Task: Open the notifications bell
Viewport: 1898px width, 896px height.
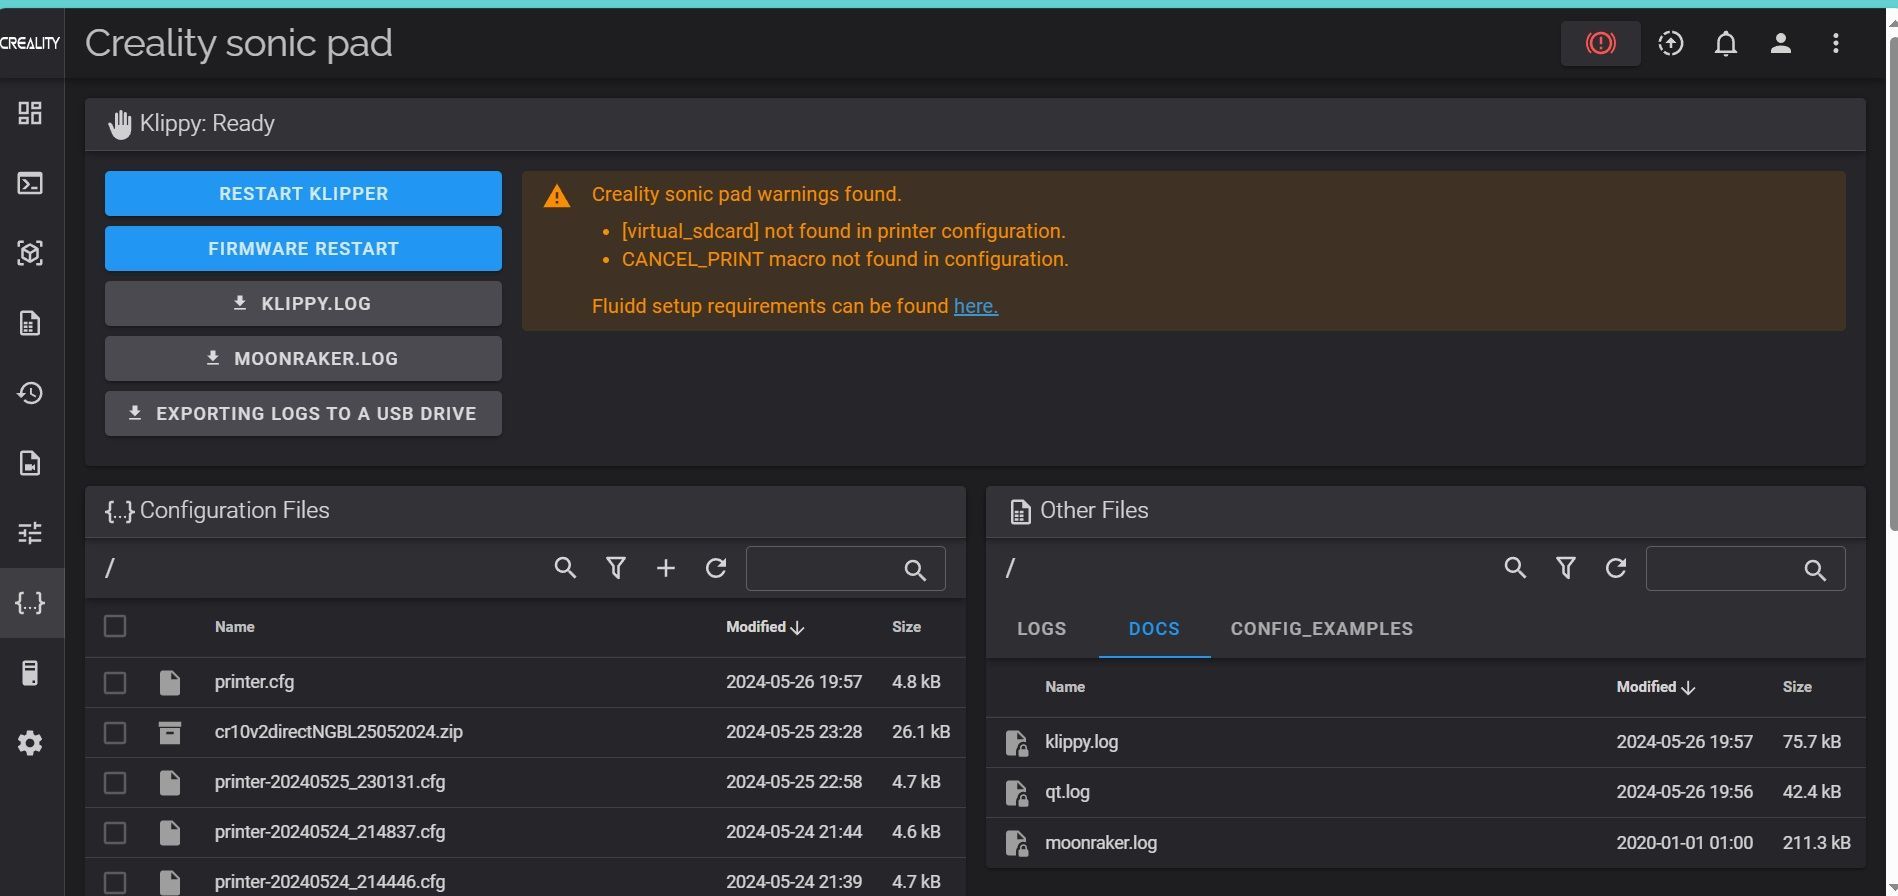Action: tap(1725, 43)
